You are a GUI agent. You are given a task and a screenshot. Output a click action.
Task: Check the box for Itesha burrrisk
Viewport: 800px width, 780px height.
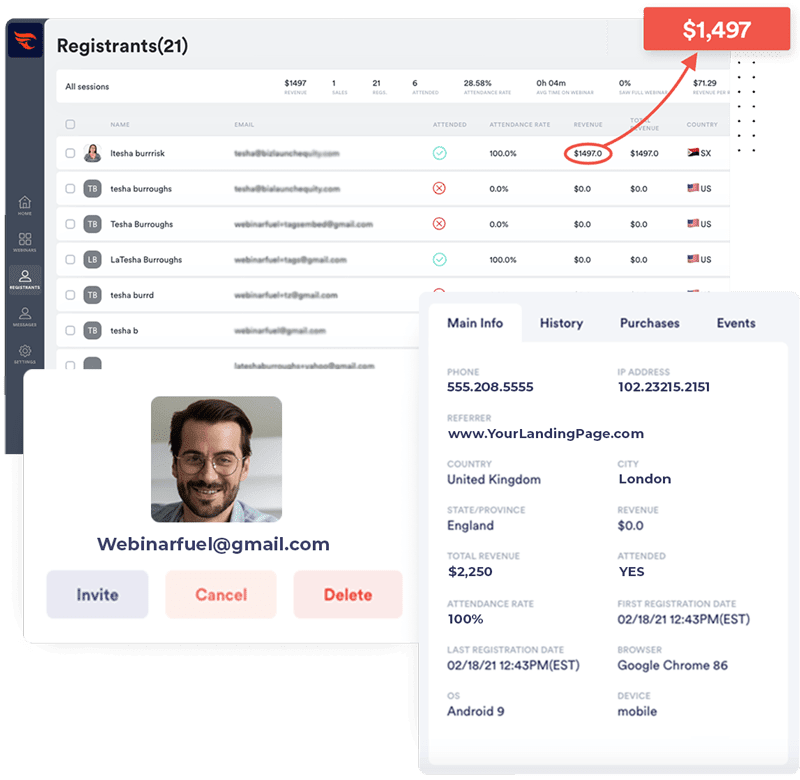[x=70, y=153]
